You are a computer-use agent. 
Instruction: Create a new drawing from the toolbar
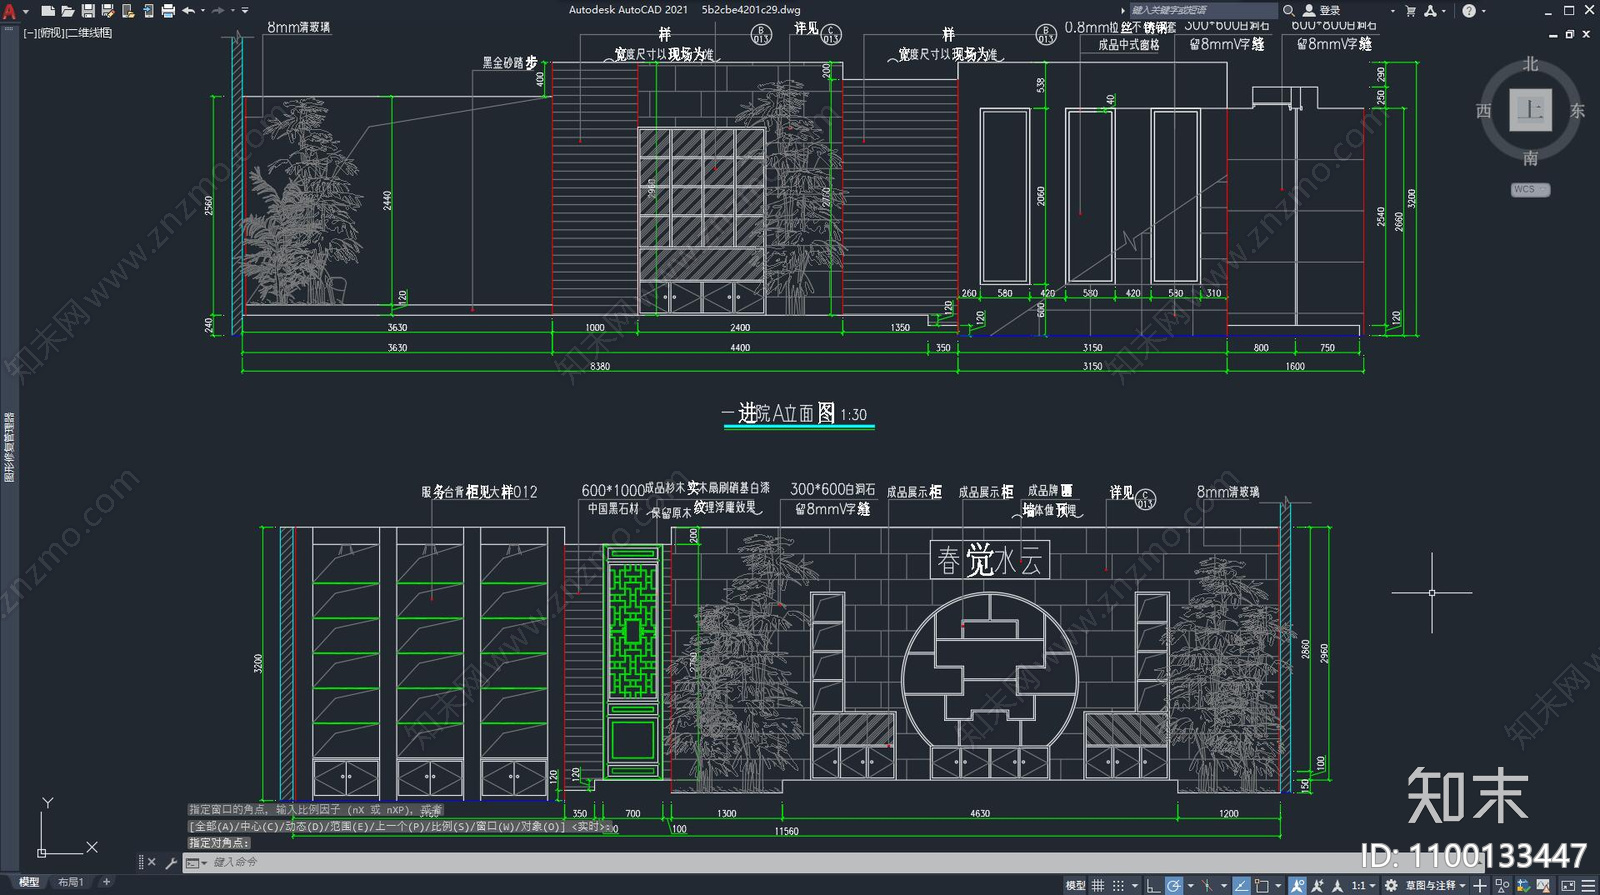(47, 11)
